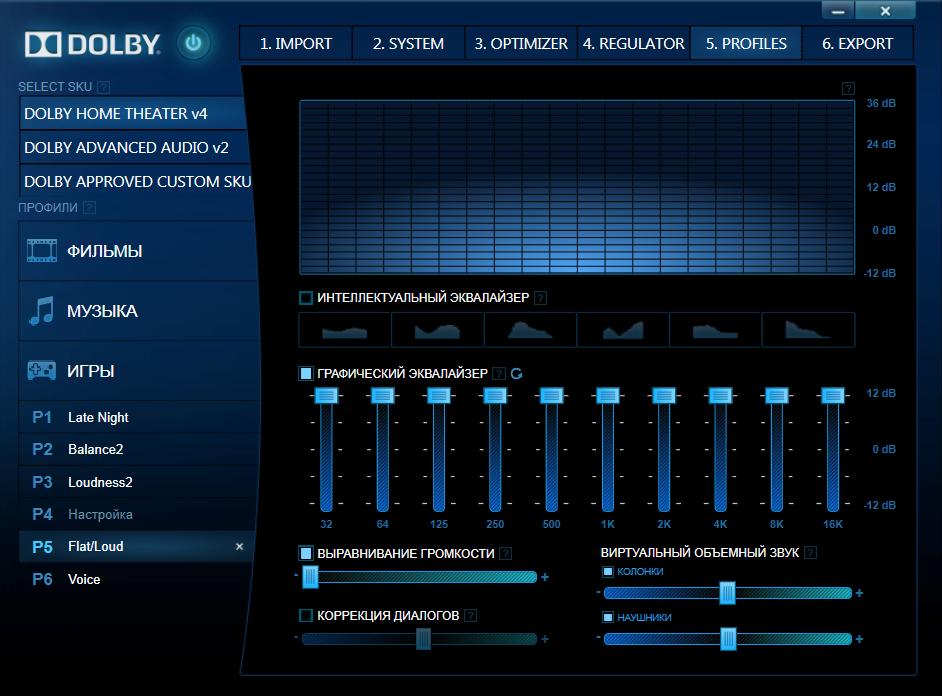Open help for Выравнивание громкости
The image size is (942, 696).
pos(506,554)
